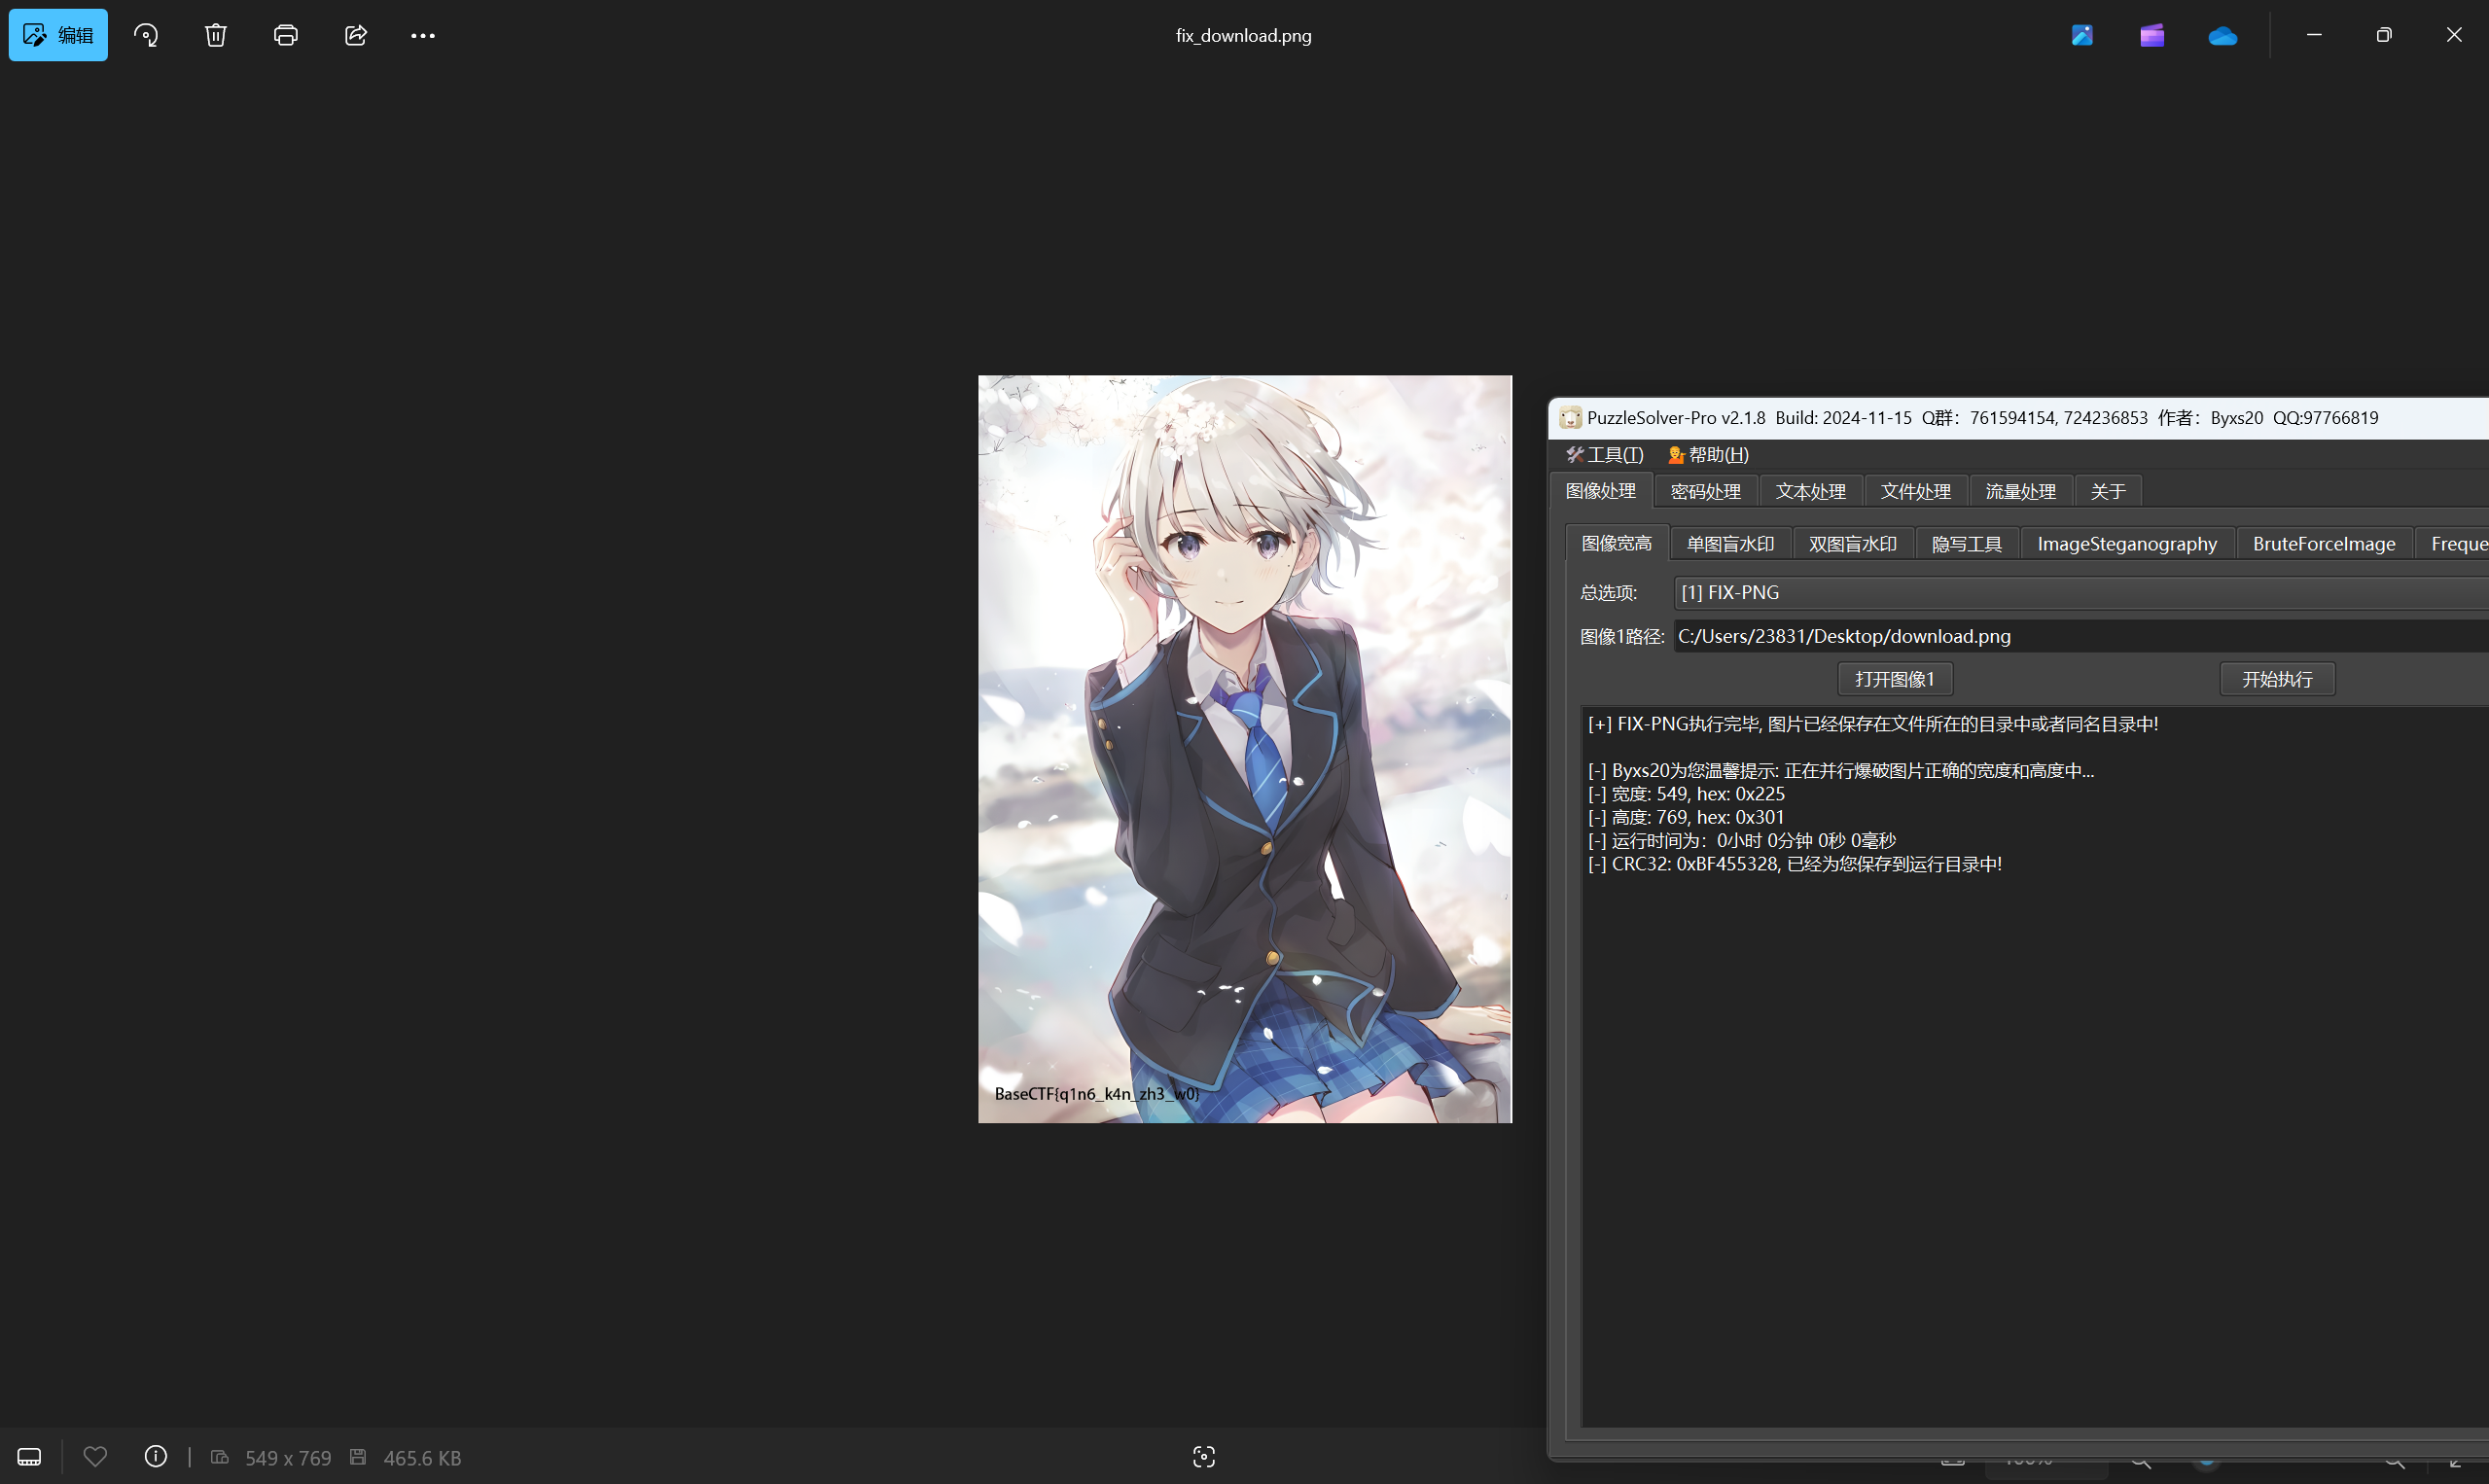Click the 高度: 769, hex: 0x301 line
The image size is (2489, 1484).
coord(1686,817)
